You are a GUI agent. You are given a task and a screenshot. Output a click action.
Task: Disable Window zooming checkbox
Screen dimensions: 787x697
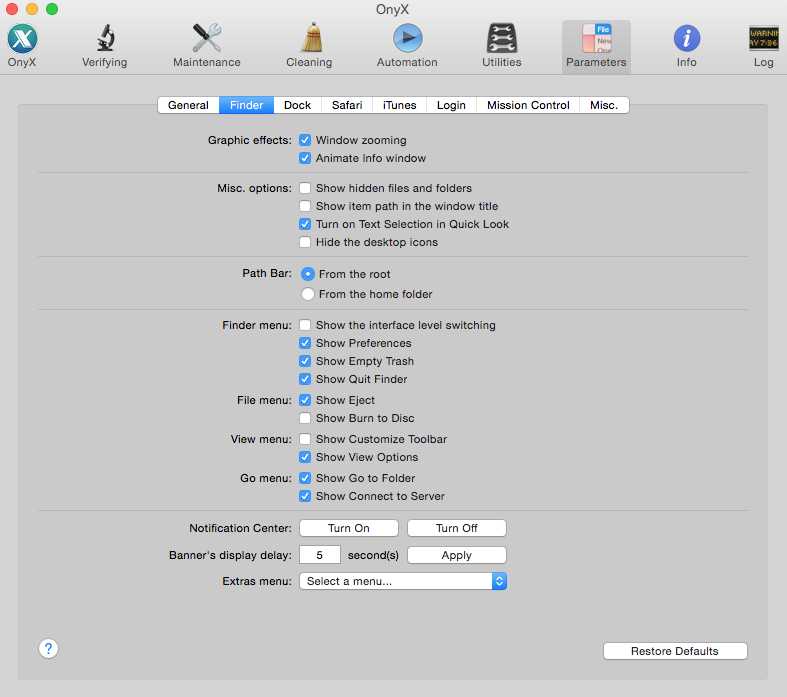pyautogui.click(x=305, y=140)
